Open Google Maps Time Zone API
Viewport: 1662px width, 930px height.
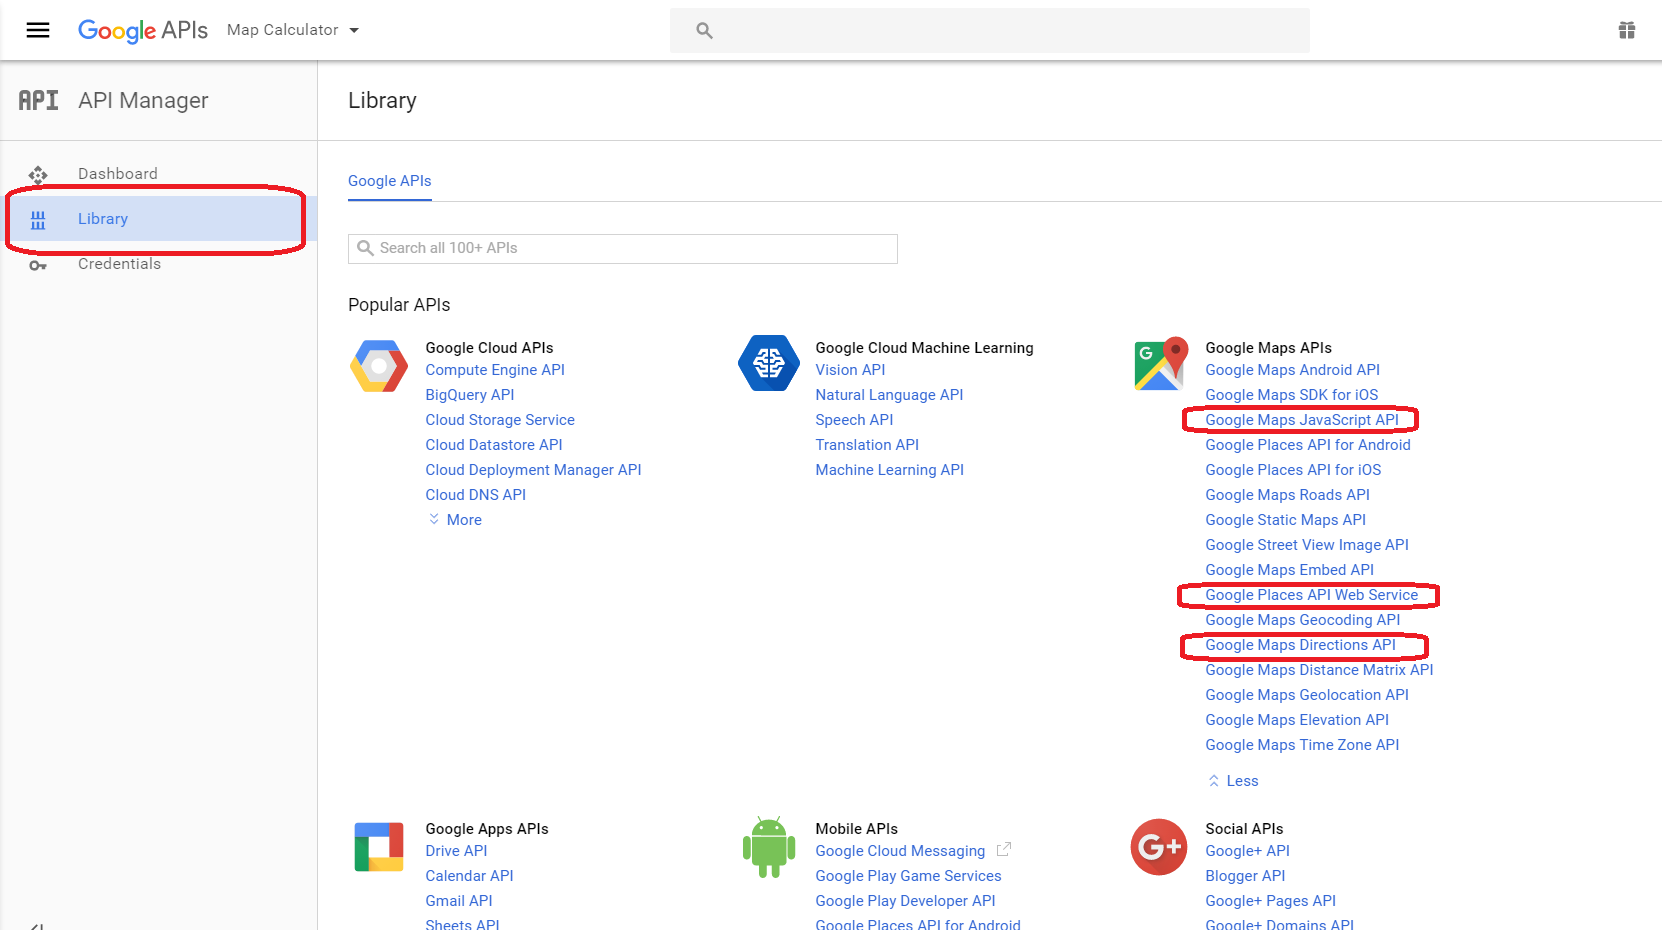tap(1302, 745)
